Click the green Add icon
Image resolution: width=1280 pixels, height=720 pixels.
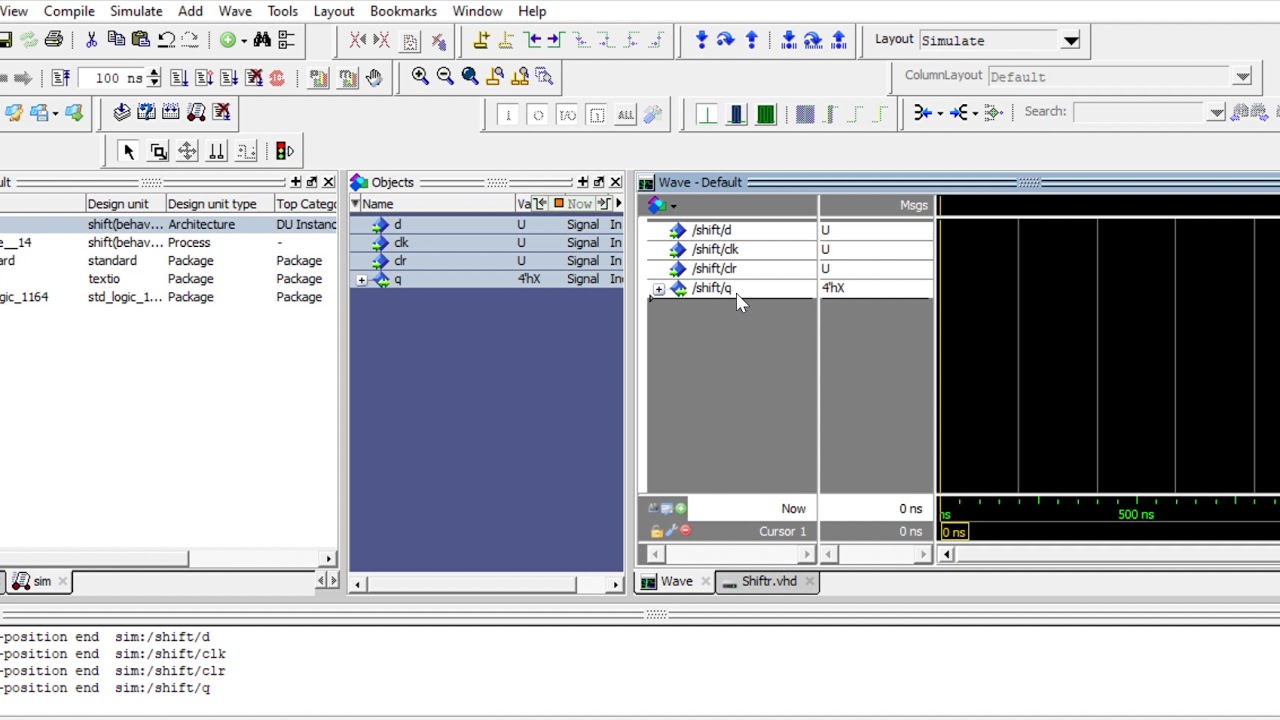pyautogui.click(x=228, y=40)
